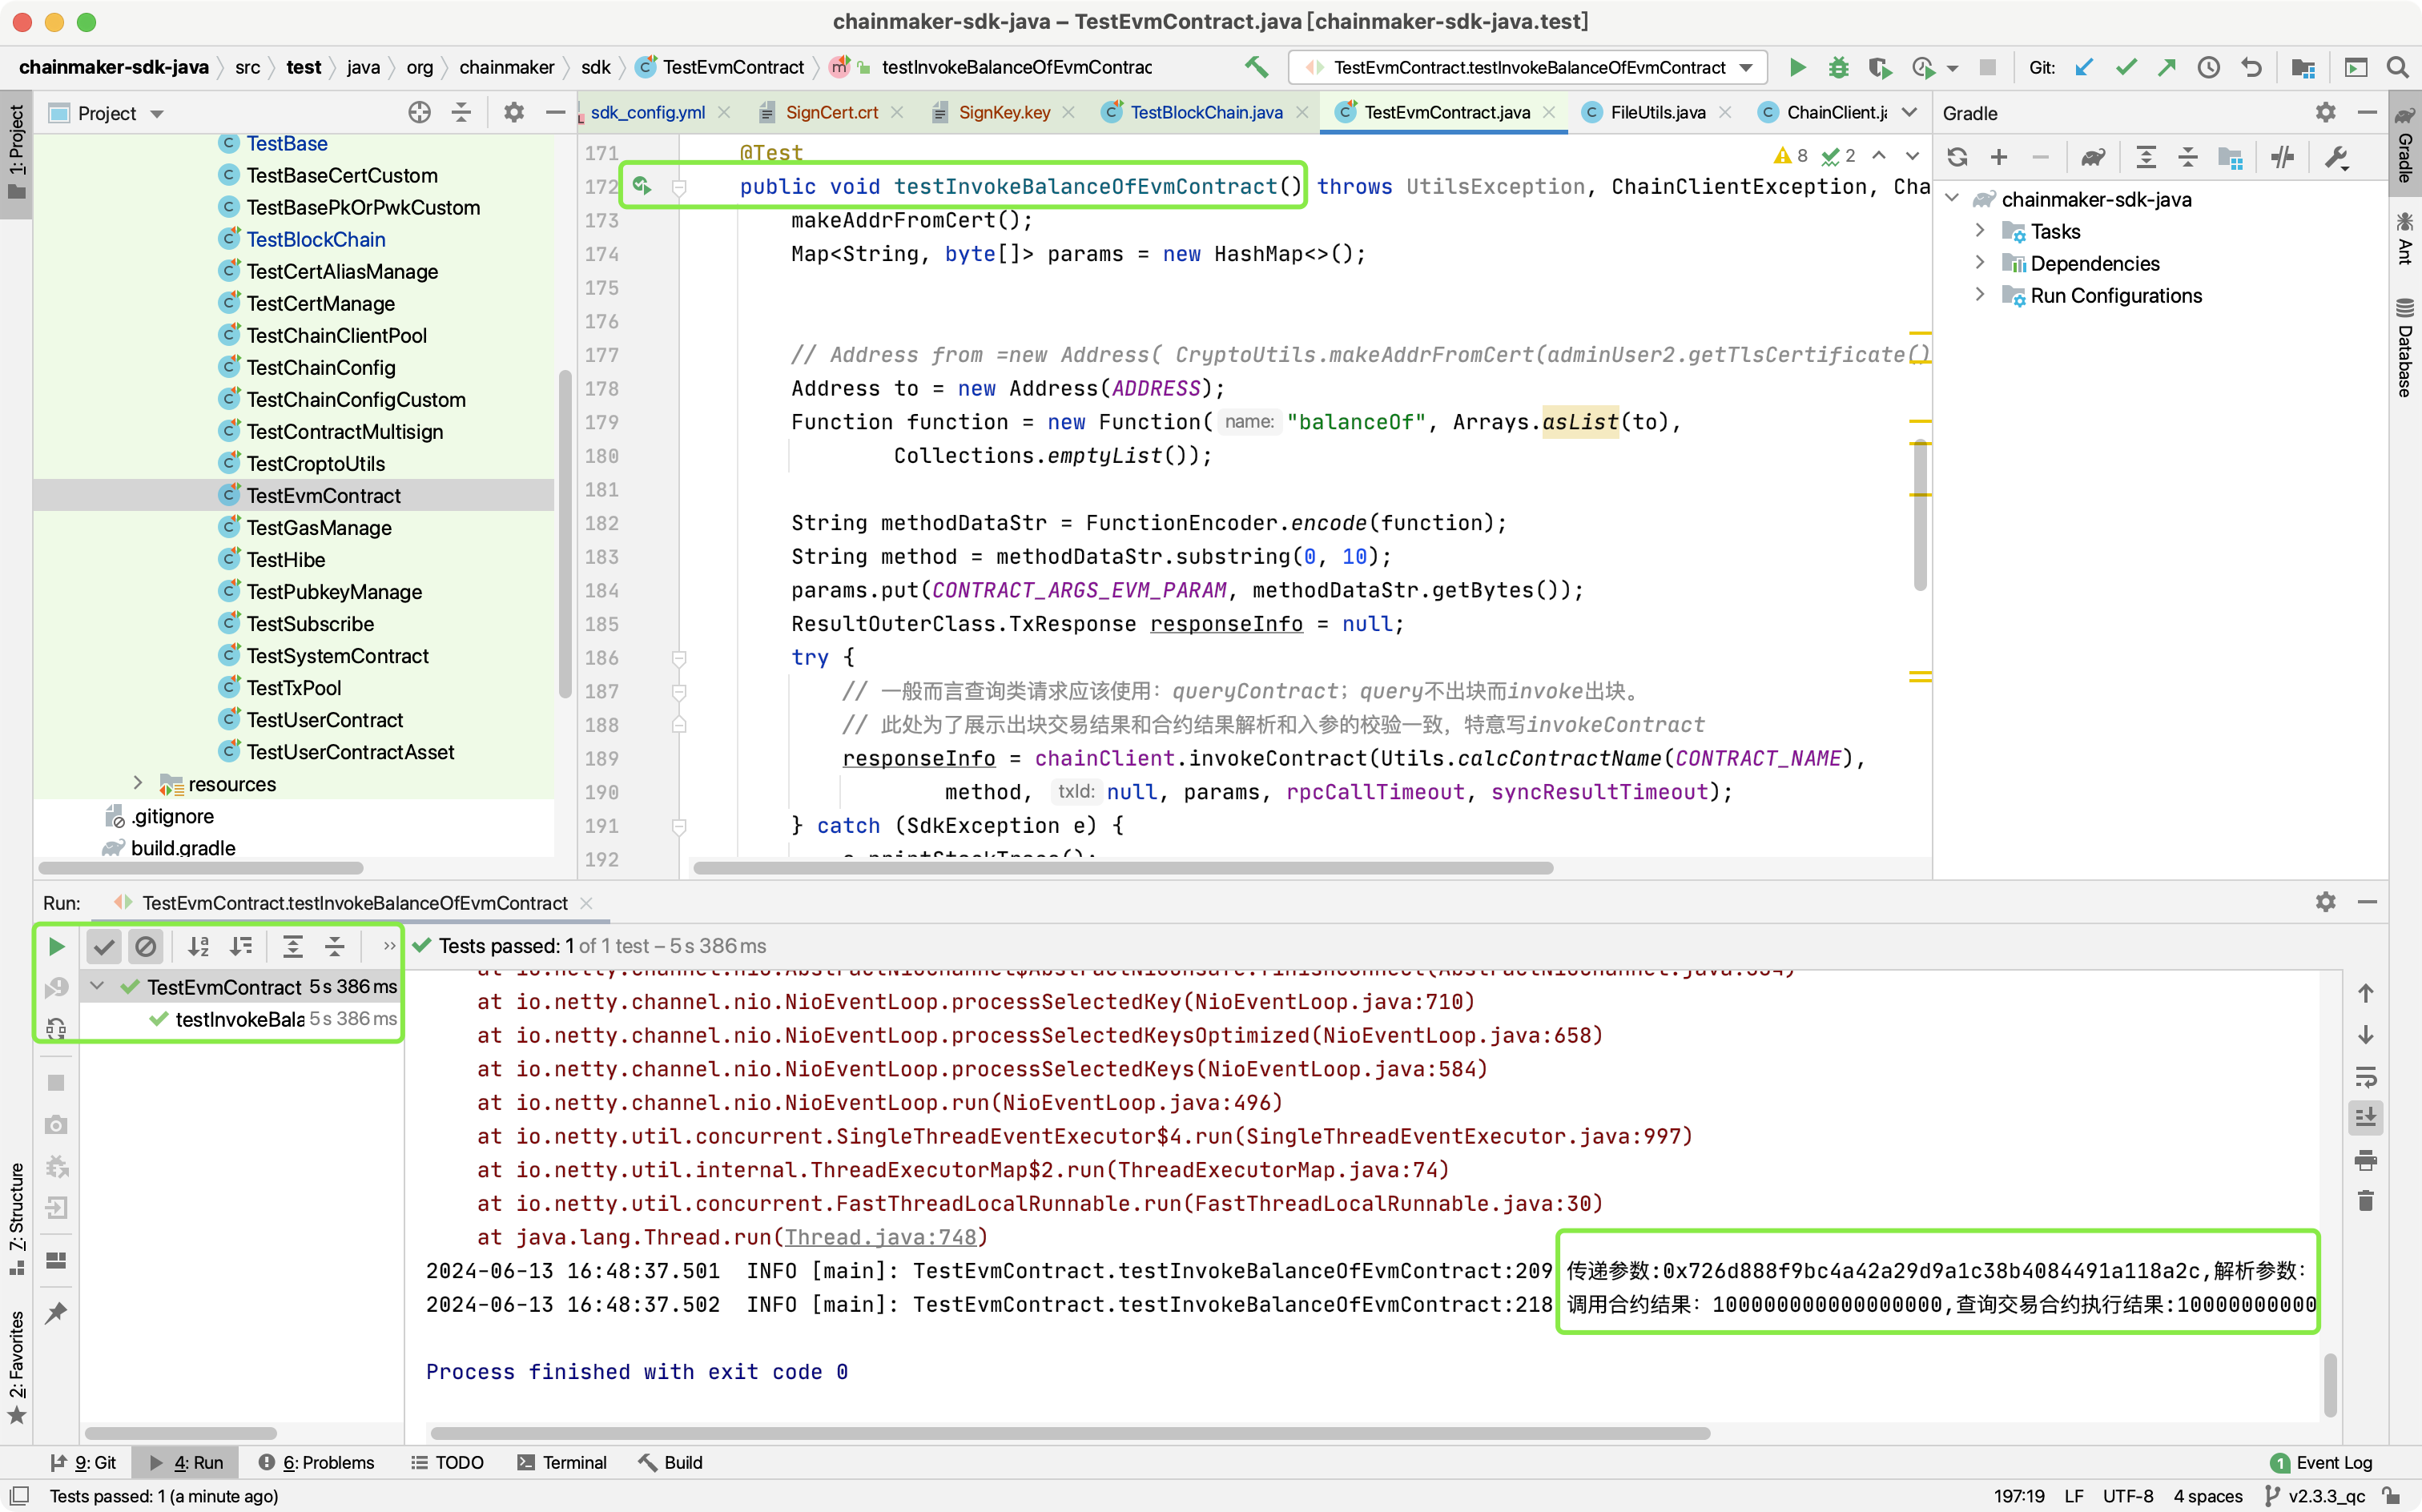
Task: Click Git update project arrow icon
Action: 2084,67
